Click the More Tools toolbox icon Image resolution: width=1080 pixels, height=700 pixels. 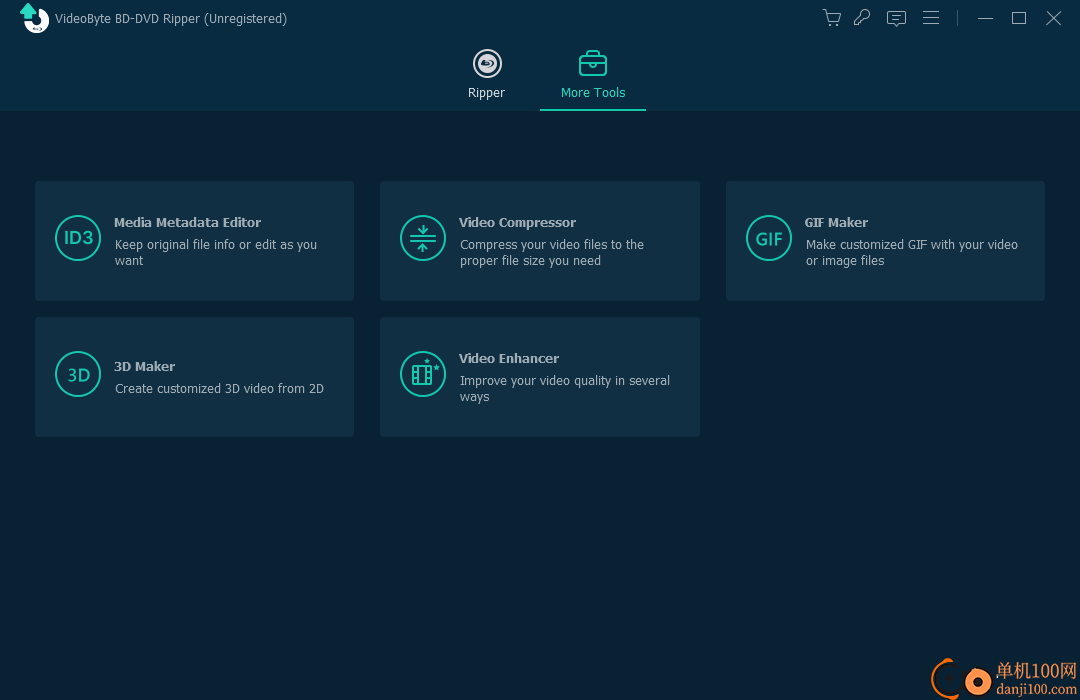592,63
